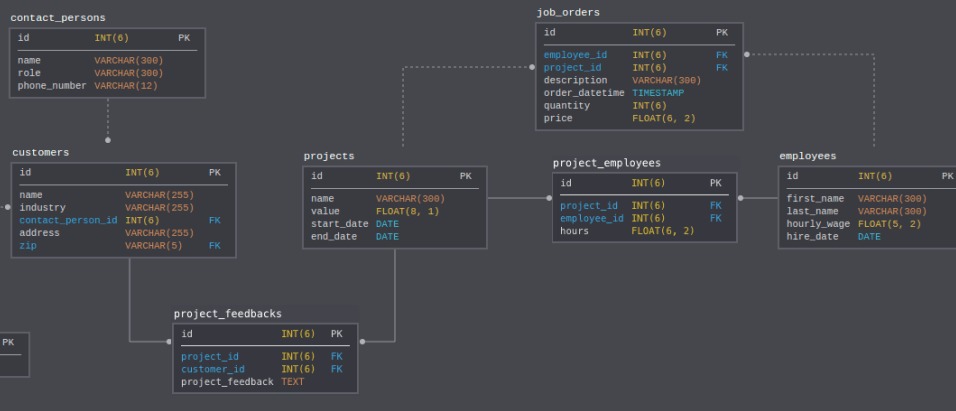Click customer_id foreign key in project_feedbacks
This screenshot has width=956, height=411.
click(212, 369)
